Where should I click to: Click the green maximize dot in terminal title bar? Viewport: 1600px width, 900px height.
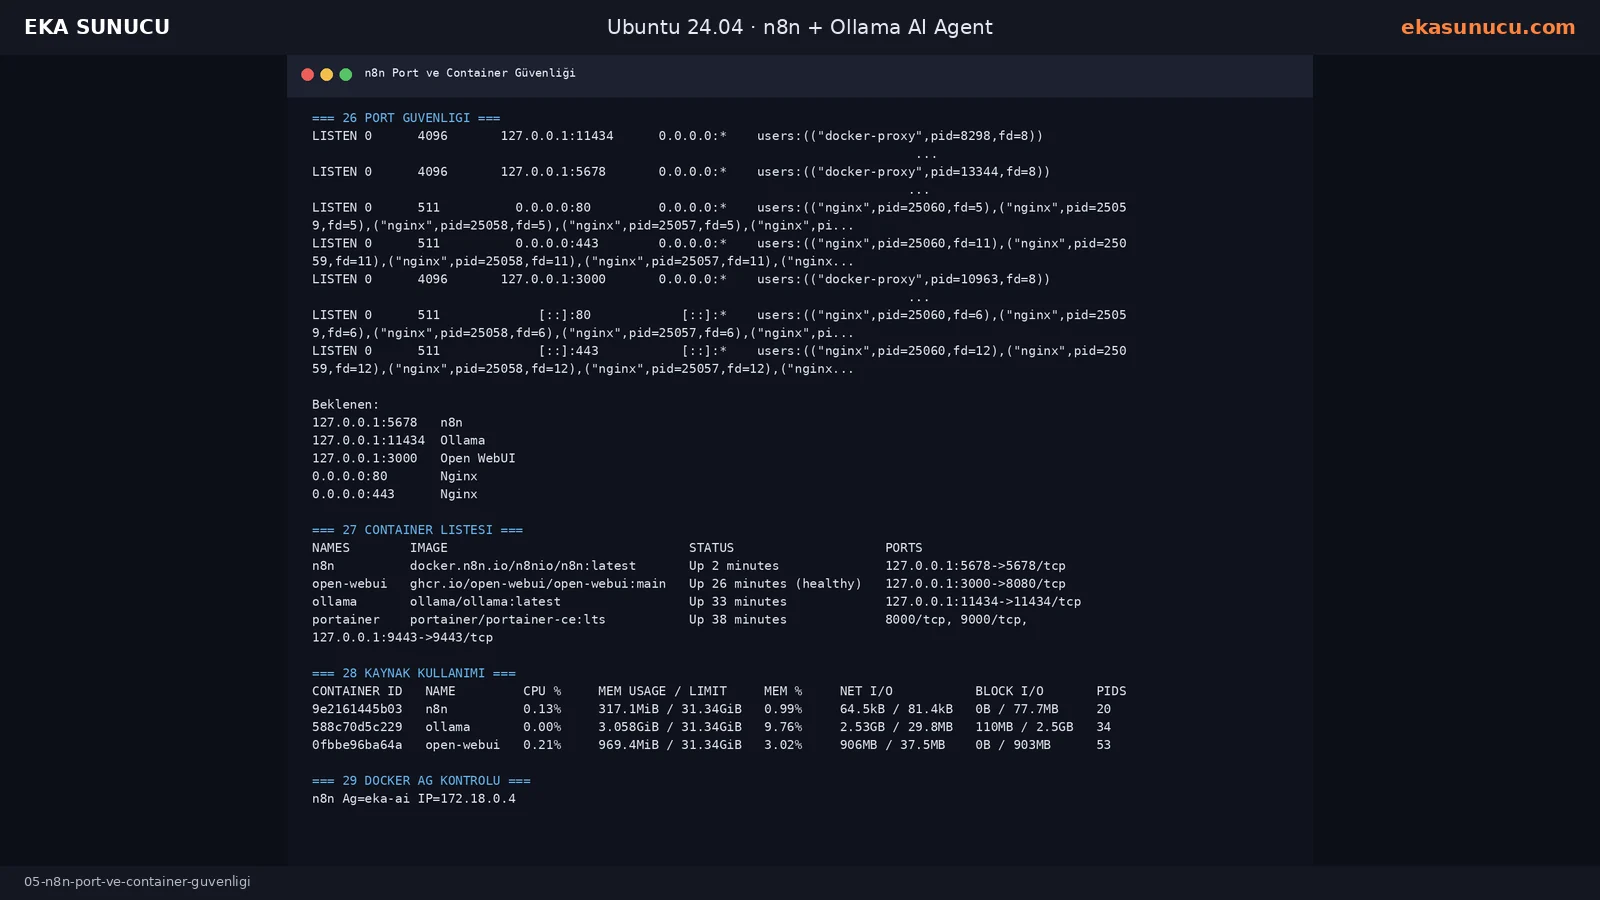click(346, 74)
